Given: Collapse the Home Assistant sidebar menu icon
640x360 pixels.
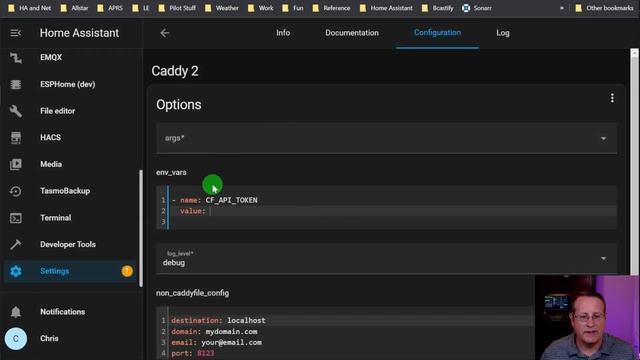Looking at the screenshot, I should pyautogui.click(x=16, y=33).
